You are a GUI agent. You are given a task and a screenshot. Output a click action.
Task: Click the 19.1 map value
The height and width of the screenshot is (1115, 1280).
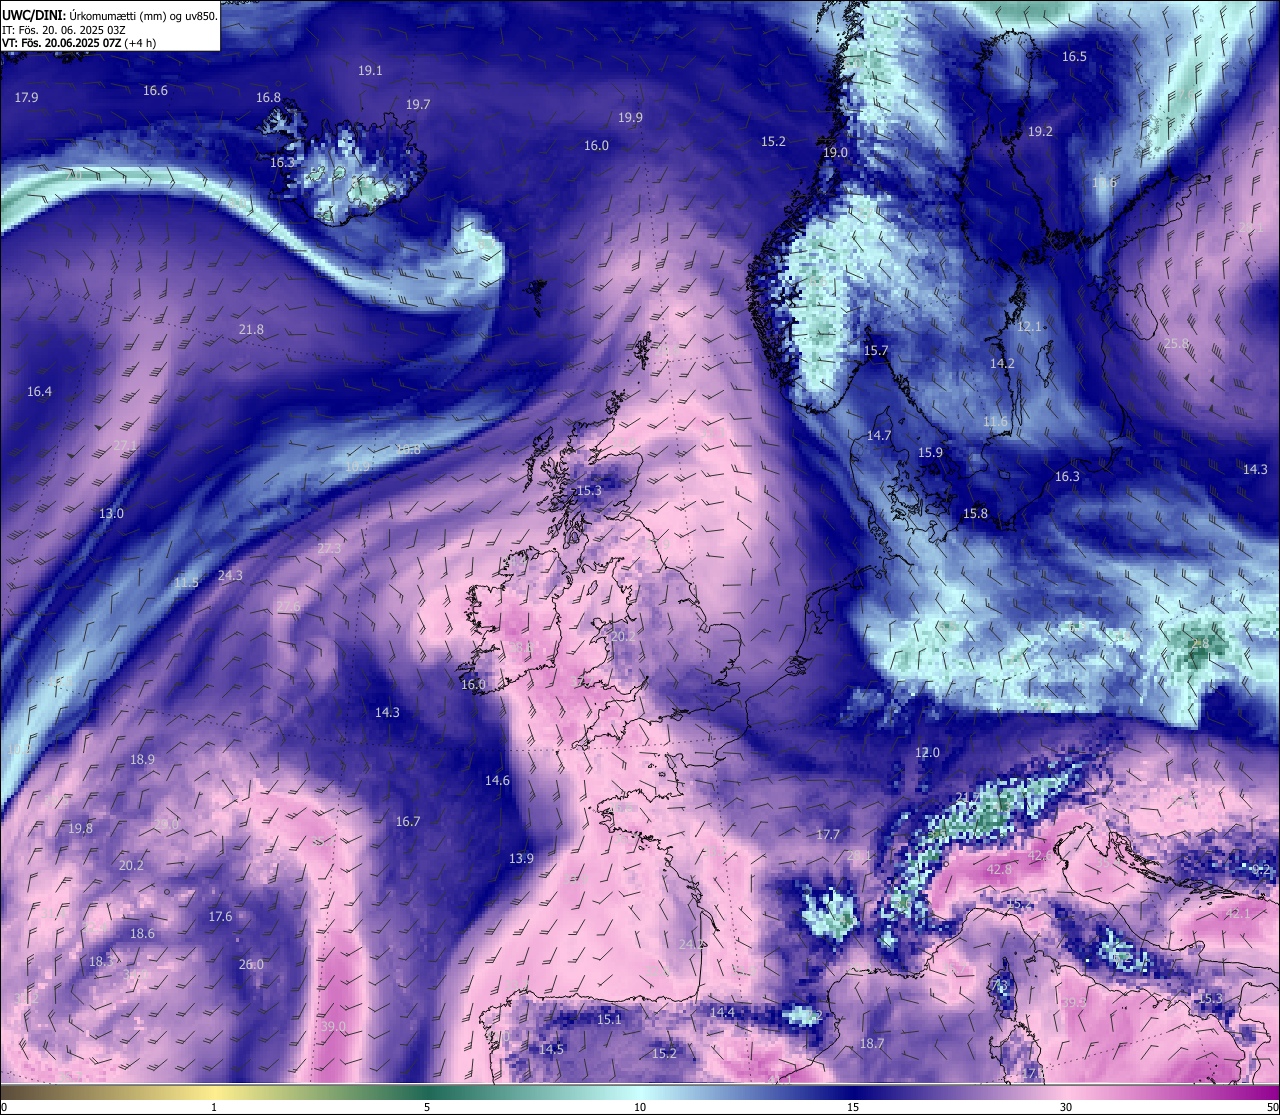click(370, 70)
